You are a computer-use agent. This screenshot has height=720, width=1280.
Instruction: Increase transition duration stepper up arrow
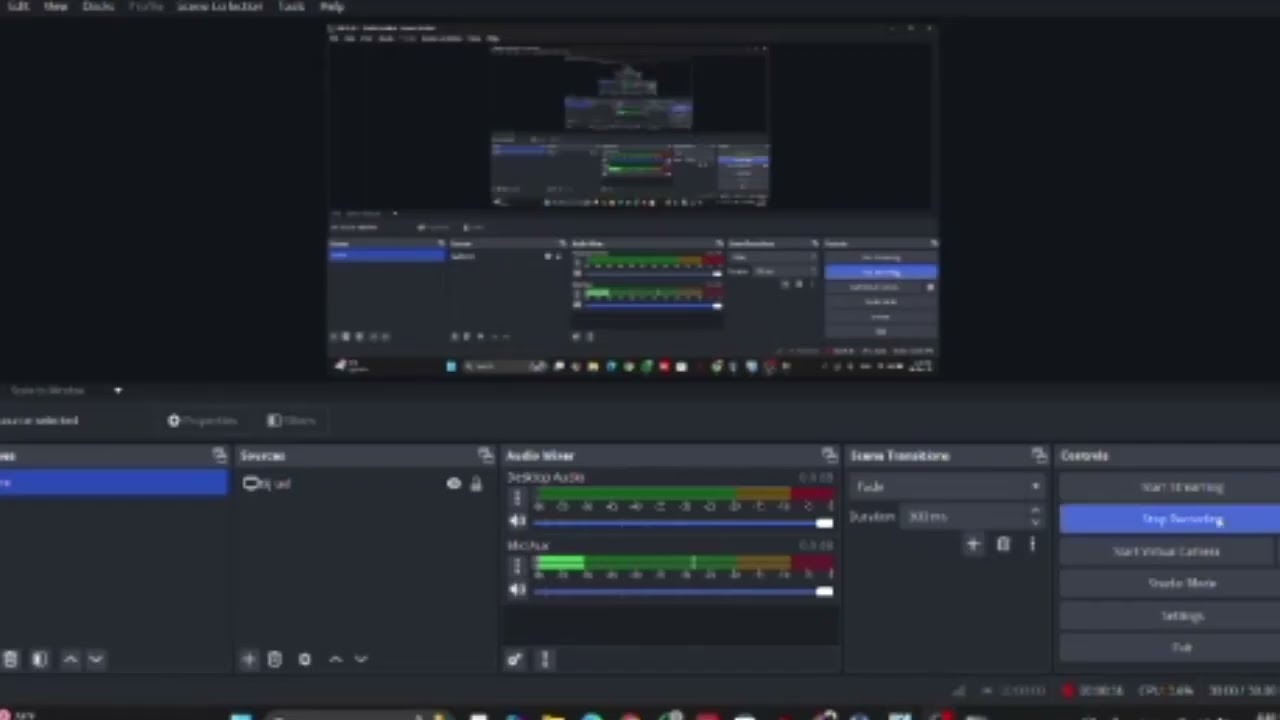click(1035, 511)
